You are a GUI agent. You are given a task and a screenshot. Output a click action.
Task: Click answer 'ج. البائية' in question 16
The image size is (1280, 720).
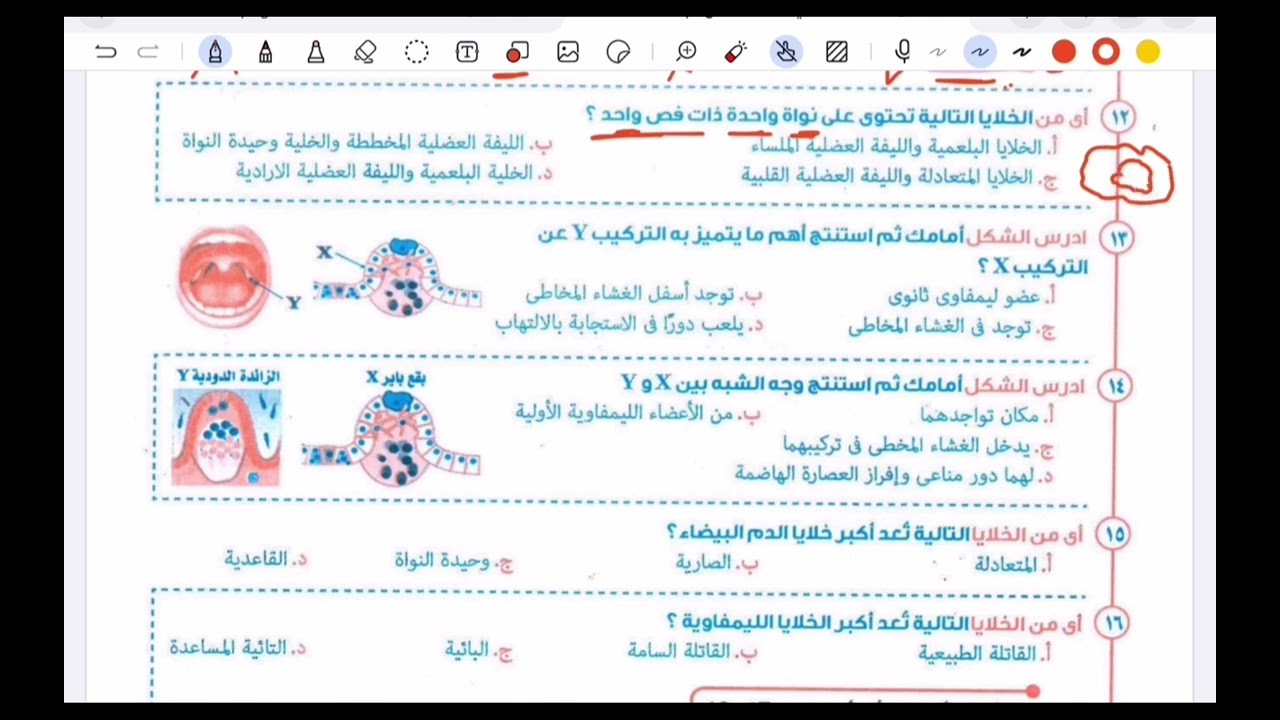coord(479,650)
